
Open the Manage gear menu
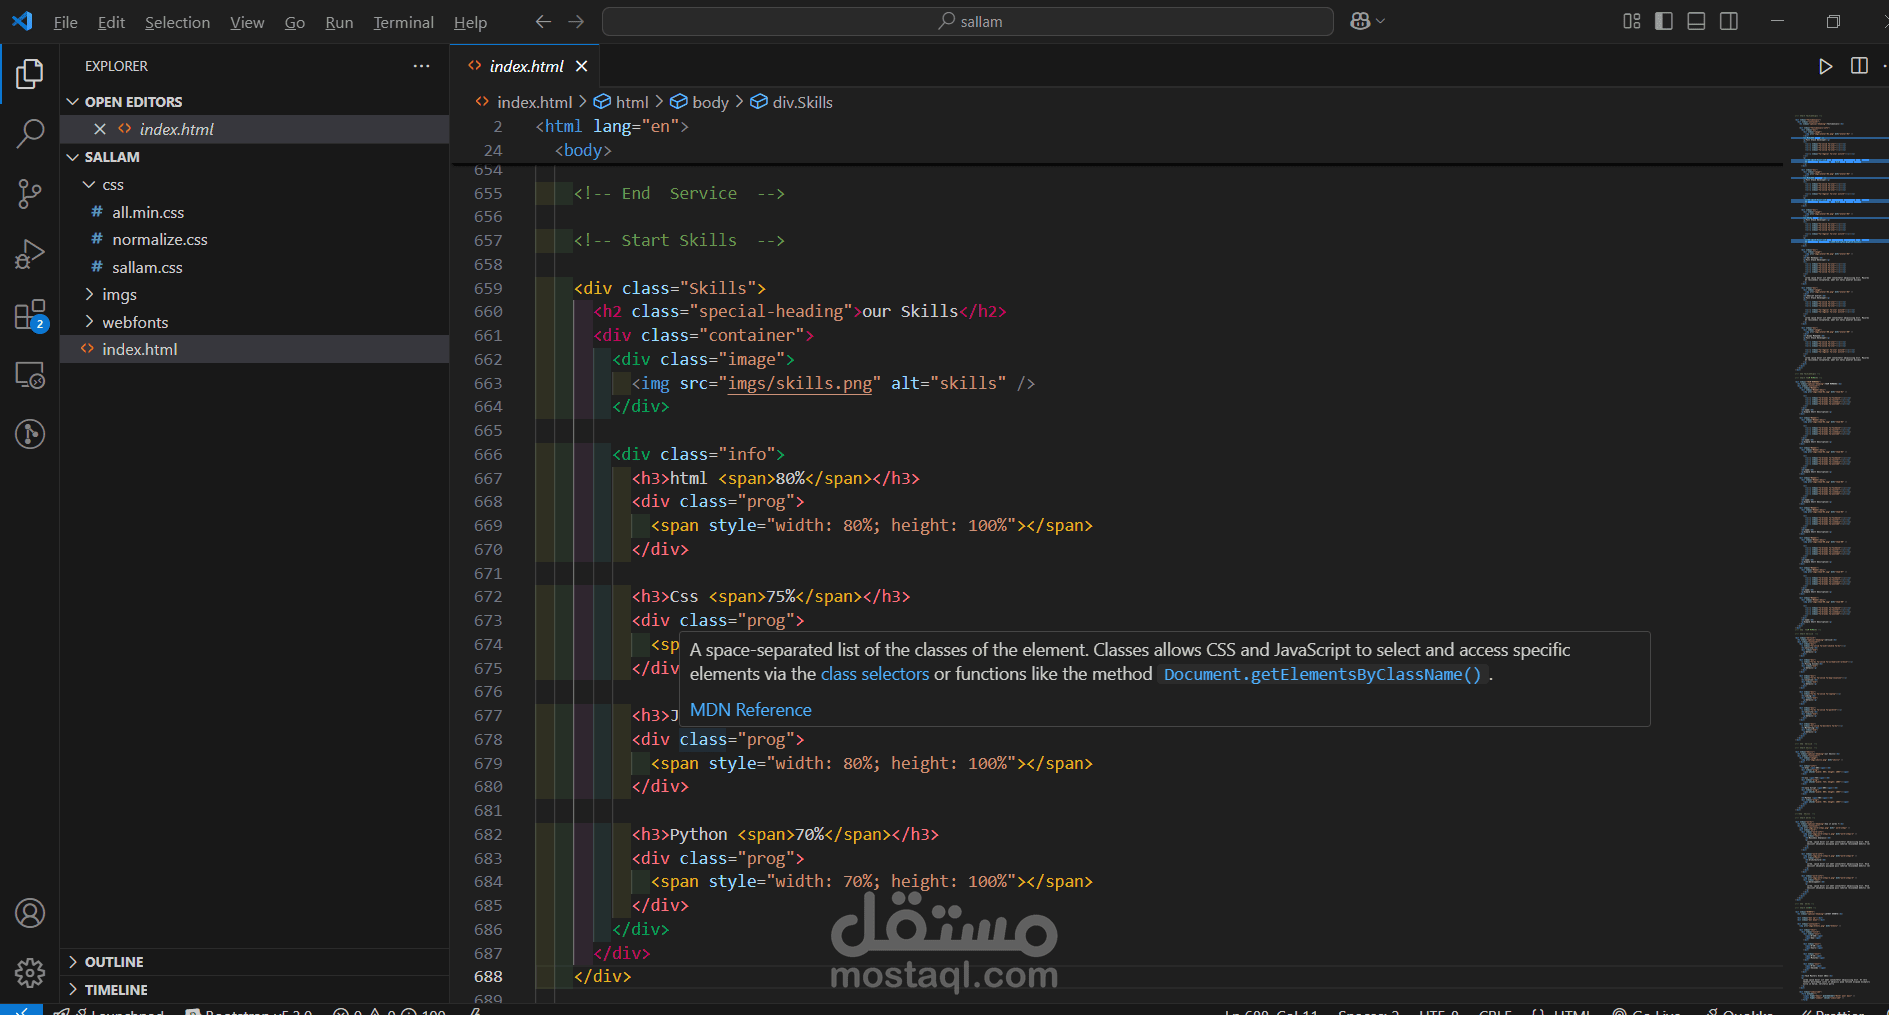point(30,972)
